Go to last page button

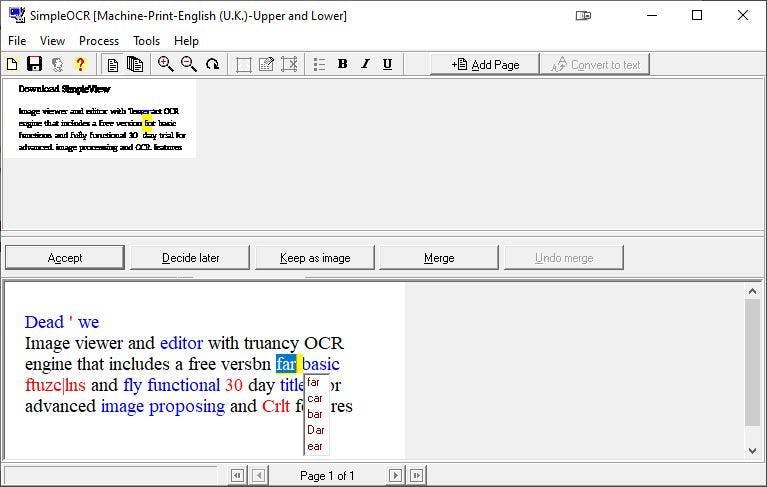click(x=417, y=475)
